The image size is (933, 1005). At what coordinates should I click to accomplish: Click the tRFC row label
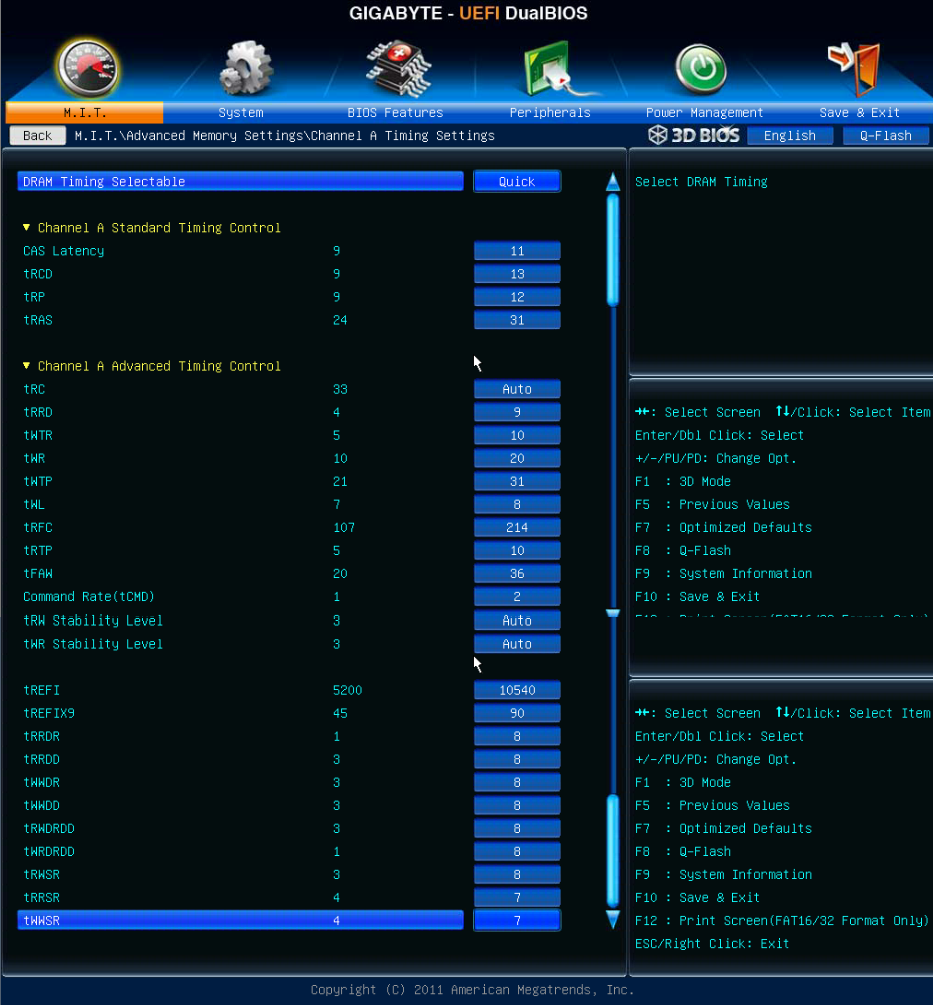38,527
